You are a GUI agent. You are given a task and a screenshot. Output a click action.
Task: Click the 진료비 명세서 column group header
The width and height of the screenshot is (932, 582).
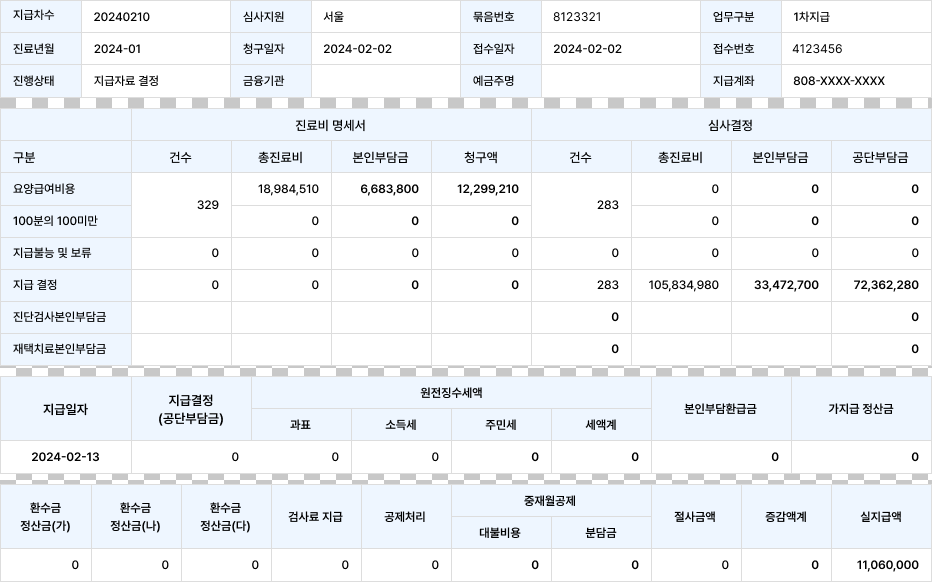pyautogui.click(x=331, y=125)
